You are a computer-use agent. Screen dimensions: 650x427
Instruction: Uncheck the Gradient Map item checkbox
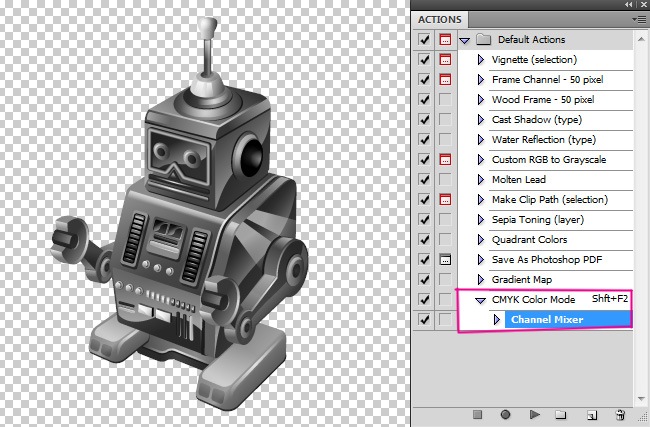[424, 280]
